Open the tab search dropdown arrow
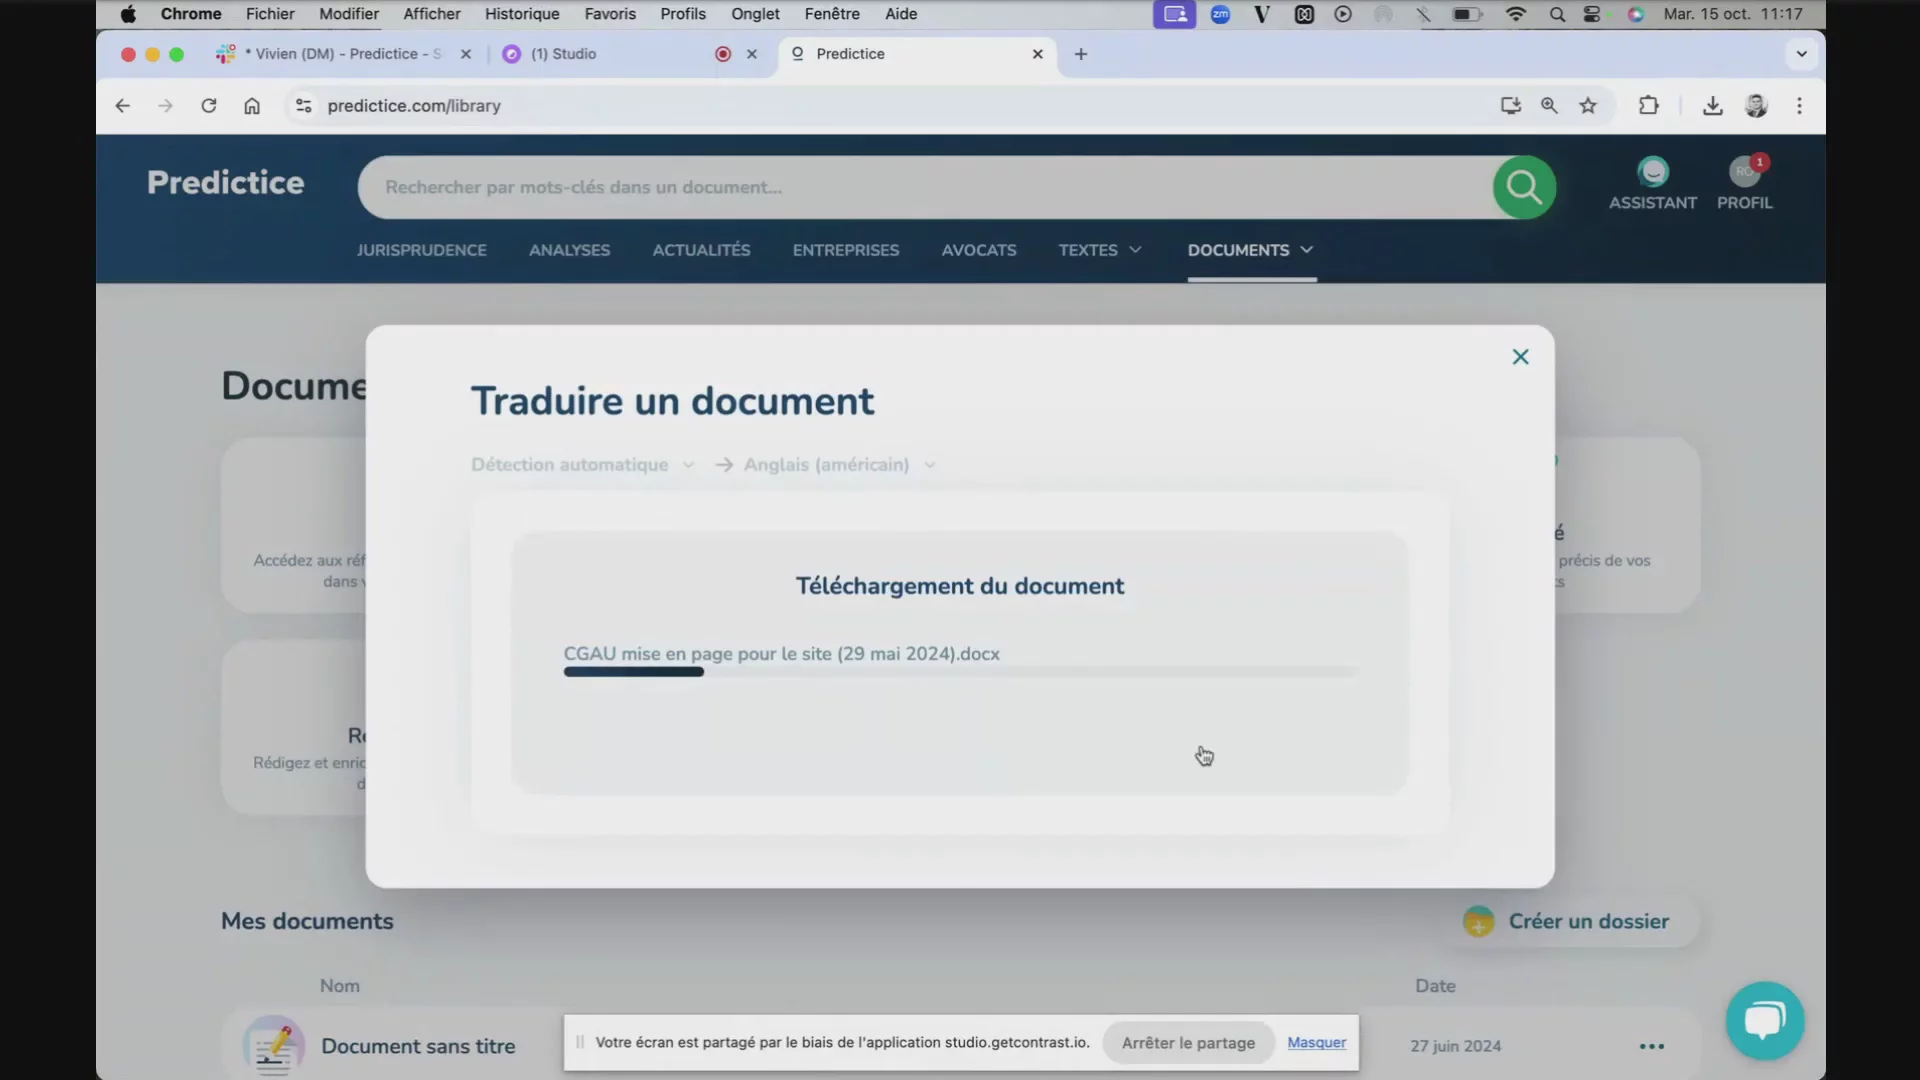Screen dimensions: 1920x1080 tap(1801, 54)
